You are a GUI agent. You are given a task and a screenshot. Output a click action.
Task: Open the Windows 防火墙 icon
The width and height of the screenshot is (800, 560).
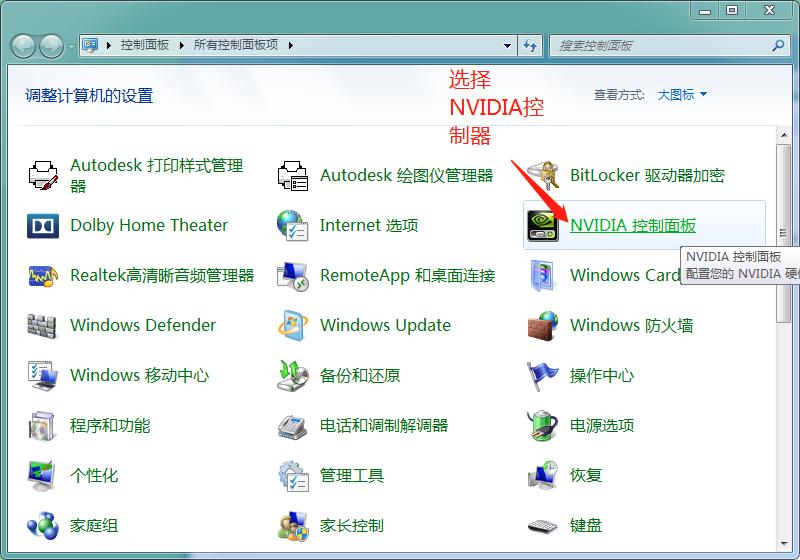click(543, 325)
